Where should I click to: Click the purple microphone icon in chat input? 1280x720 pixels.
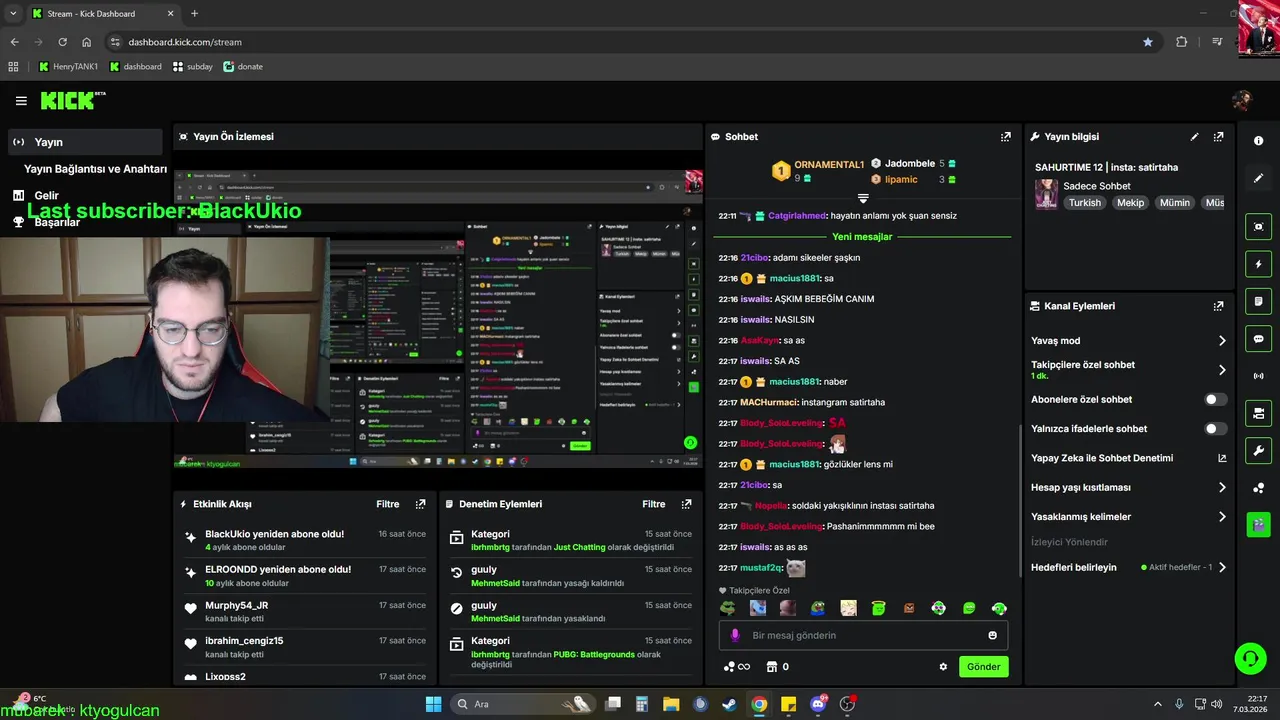click(x=735, y=635)
